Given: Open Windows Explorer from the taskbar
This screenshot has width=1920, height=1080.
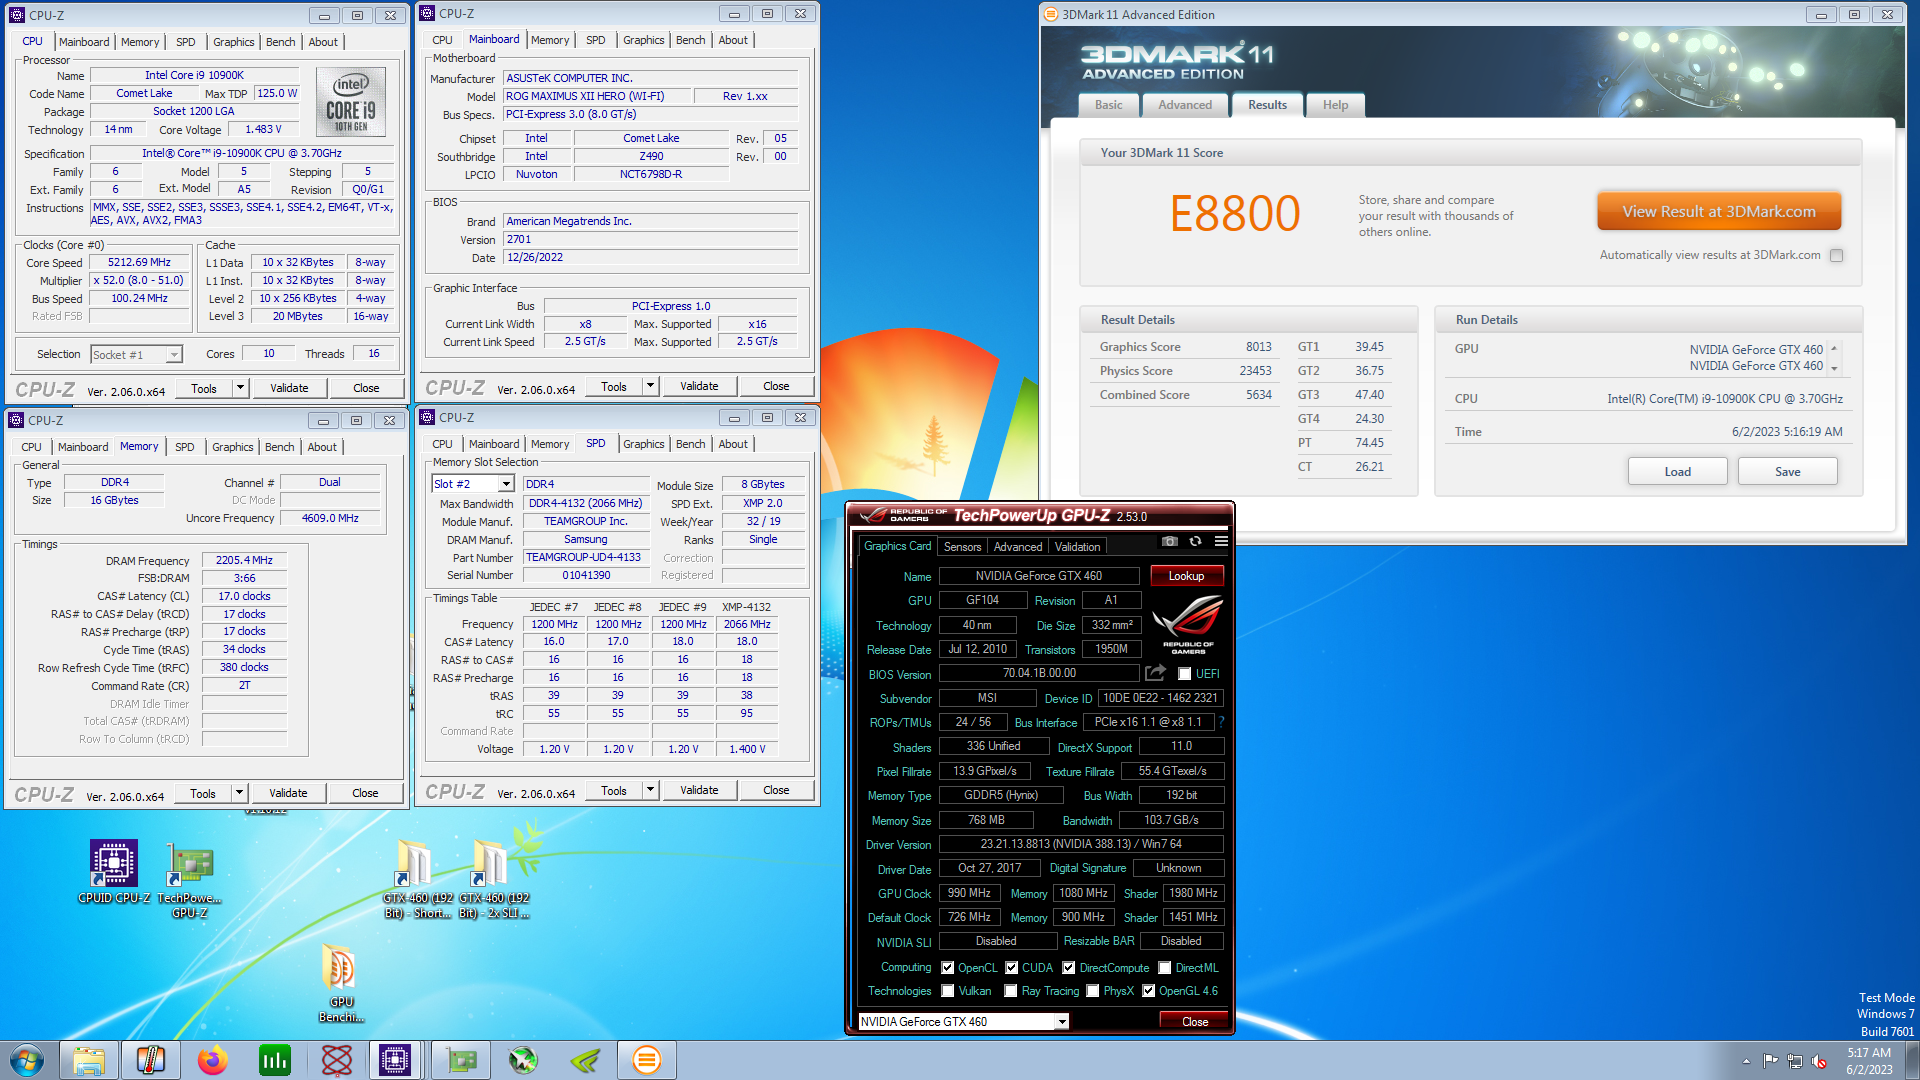Looking at the screenshot, I should point(89,1060).
